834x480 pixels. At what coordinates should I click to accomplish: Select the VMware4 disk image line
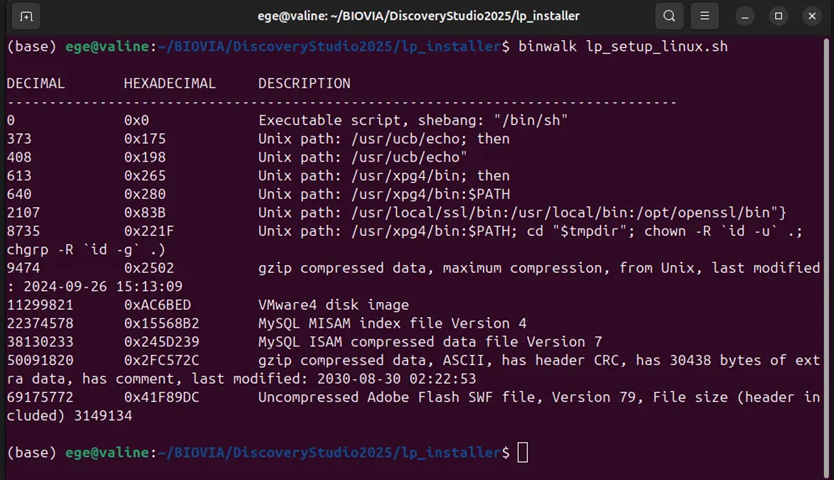pyautogui.click(x=208, y=305)
